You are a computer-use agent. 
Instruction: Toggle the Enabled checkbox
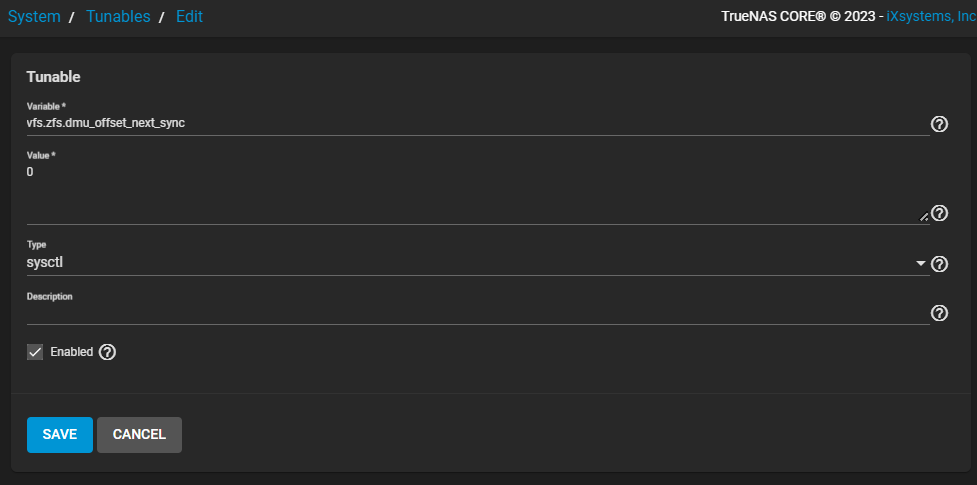coord(35,352)
